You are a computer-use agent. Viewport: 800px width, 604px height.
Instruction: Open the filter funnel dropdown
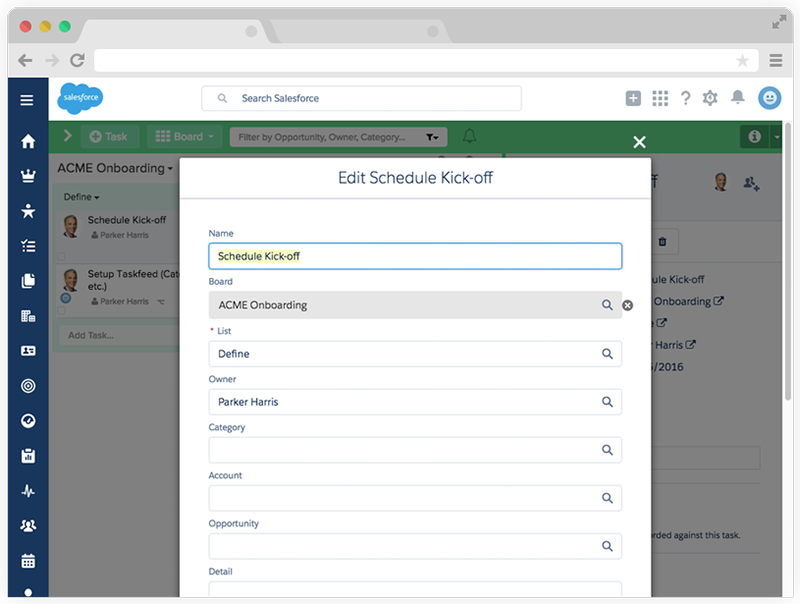[432, 137]
